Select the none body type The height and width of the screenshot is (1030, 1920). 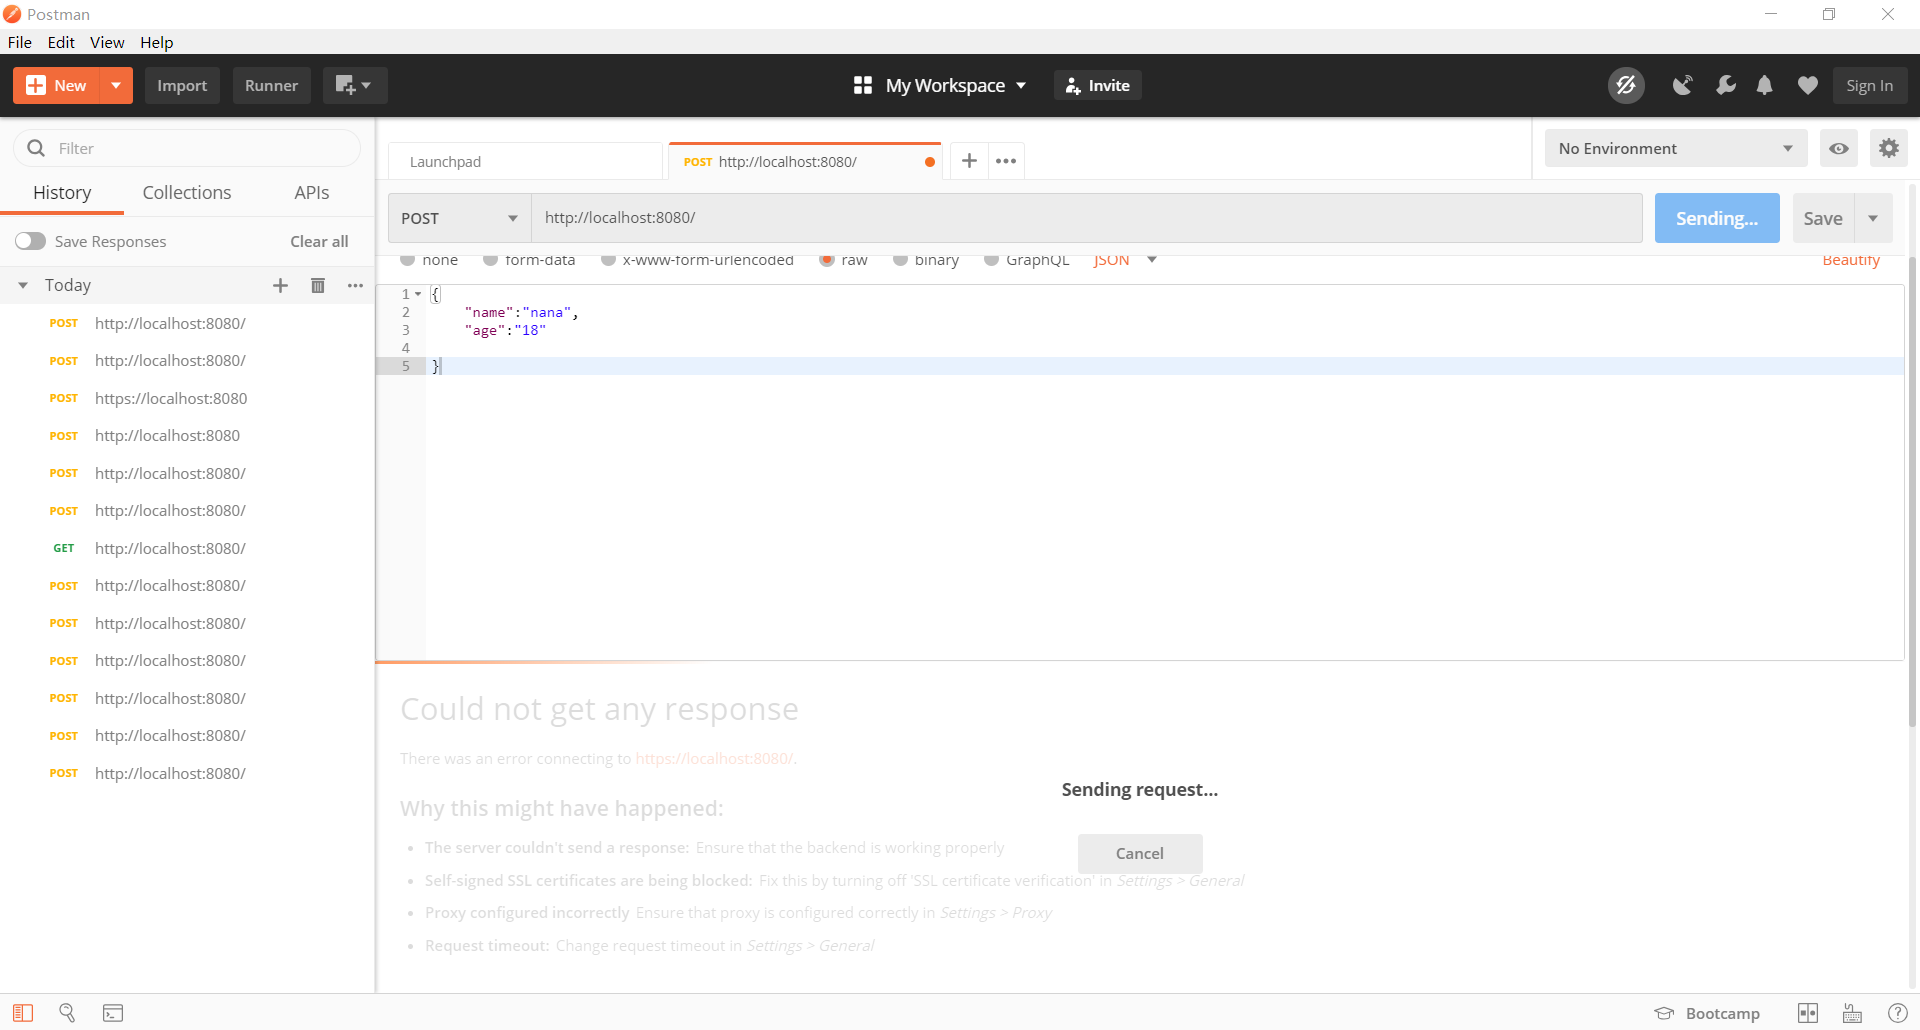click(x=408, y=260)
